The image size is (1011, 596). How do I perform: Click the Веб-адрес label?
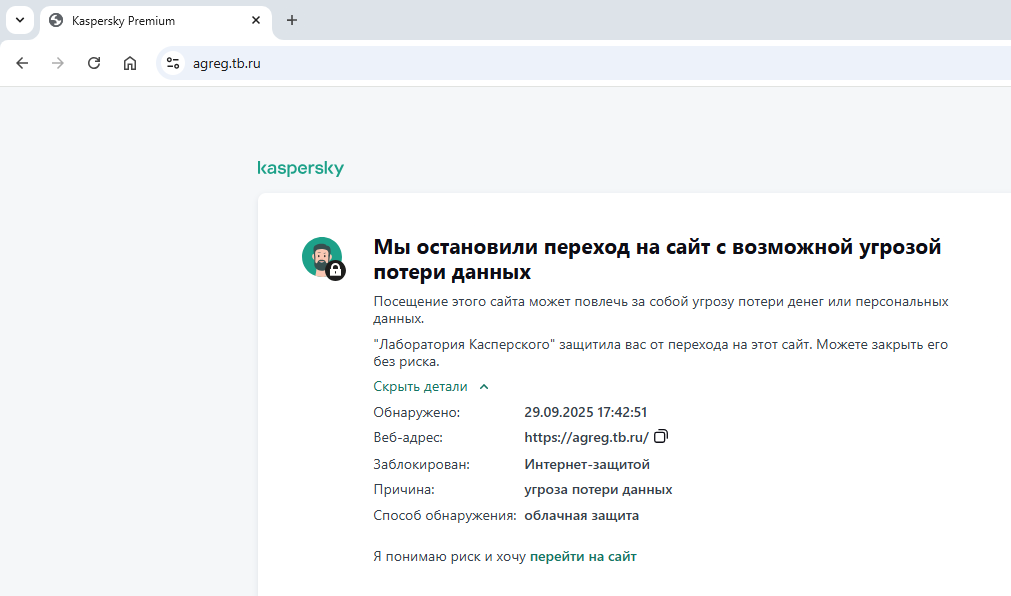pos(408,437)
